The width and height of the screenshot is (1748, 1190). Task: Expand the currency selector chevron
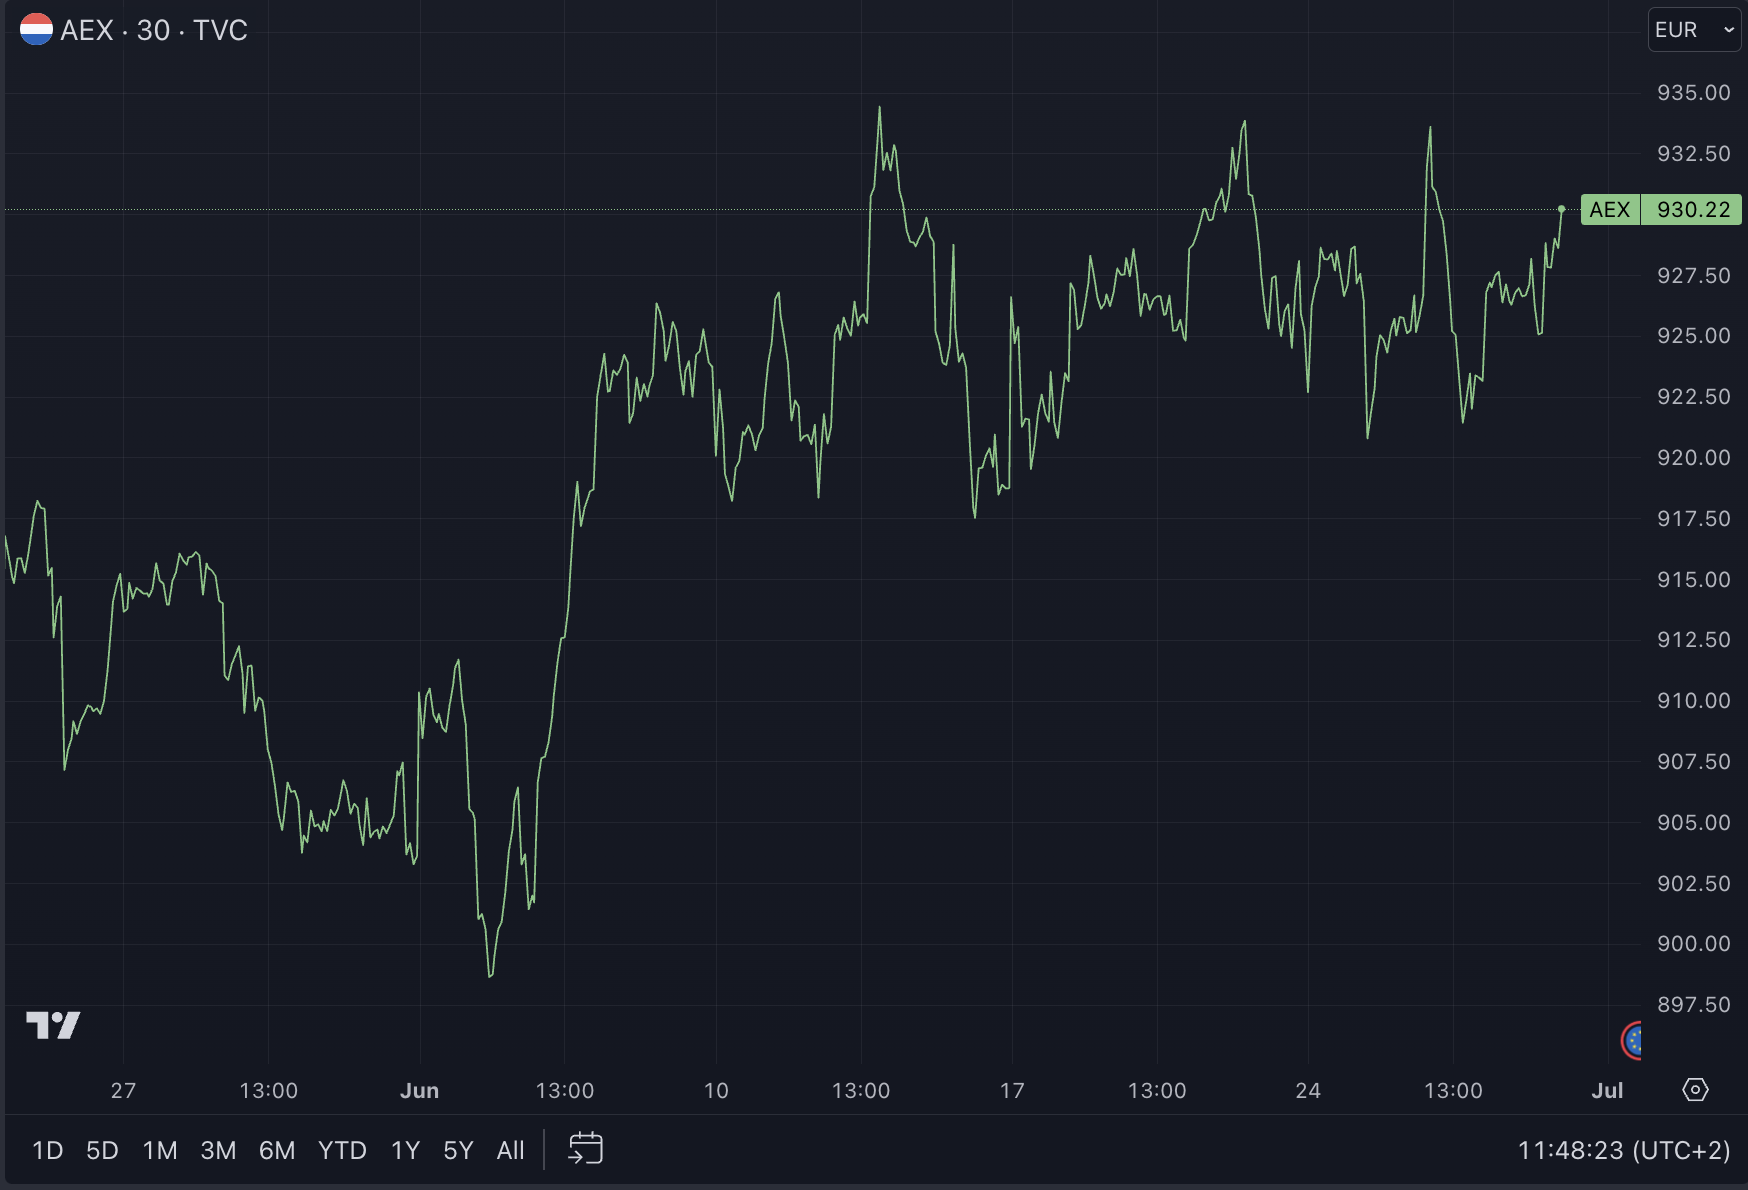1729,30
